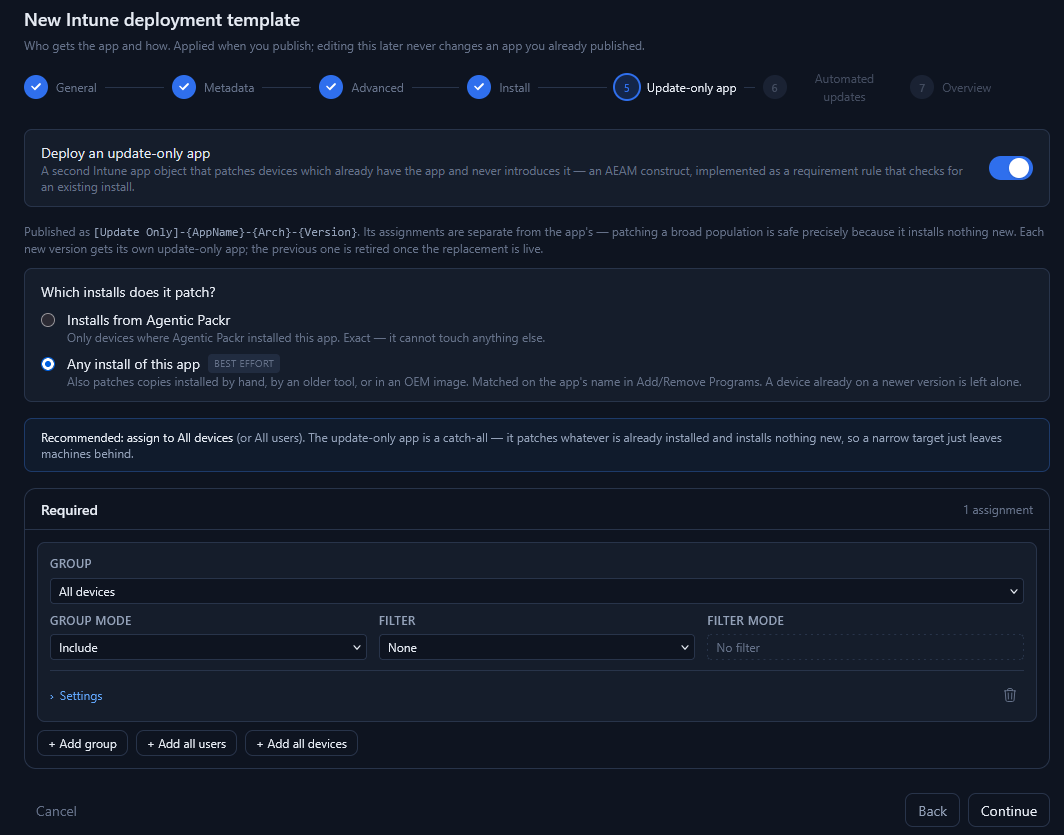Click the New Intune deployment template title
The width and height of the screenshot is (1064, 835).
coord(162,20)
